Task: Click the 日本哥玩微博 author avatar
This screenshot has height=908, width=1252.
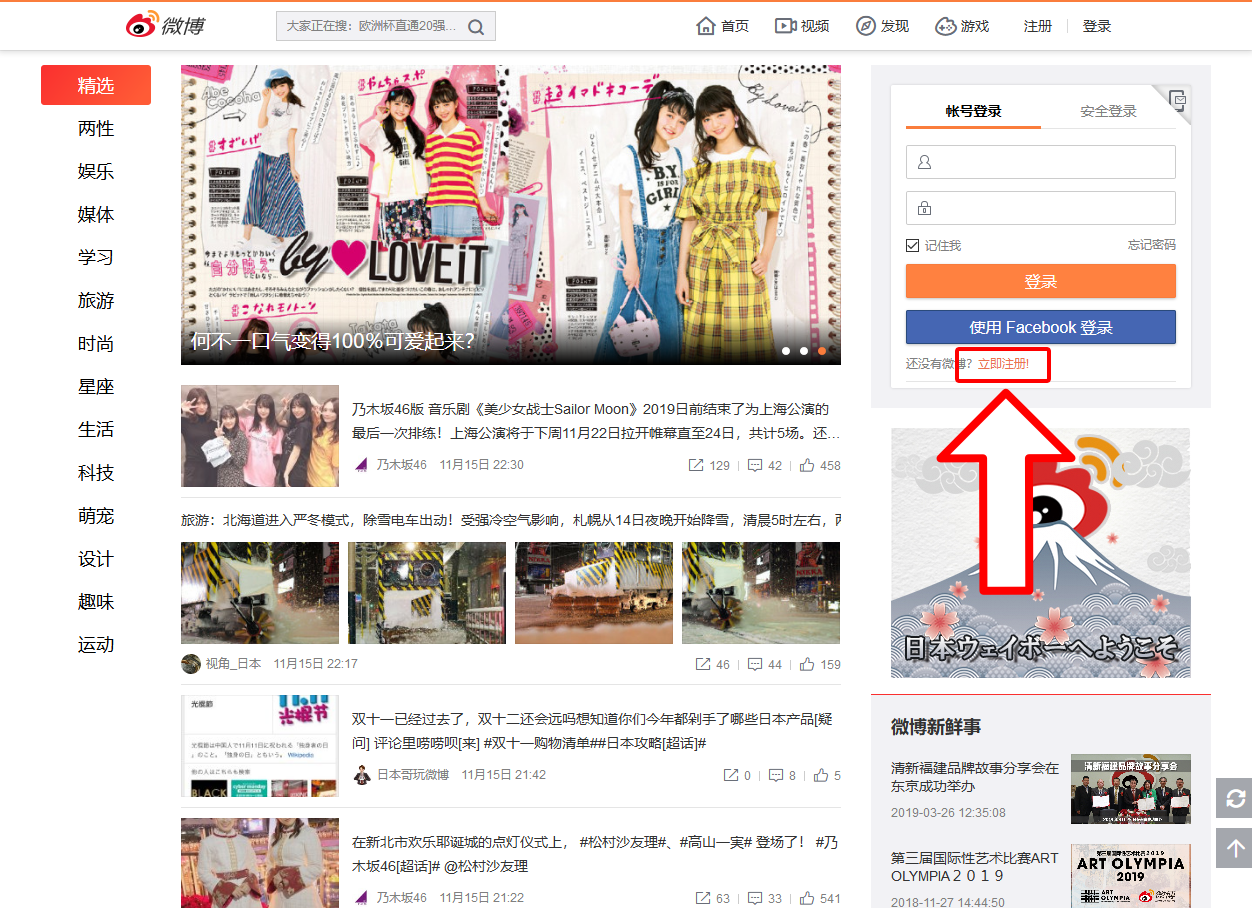Action: pyautogui.click(x=362, y=775)
